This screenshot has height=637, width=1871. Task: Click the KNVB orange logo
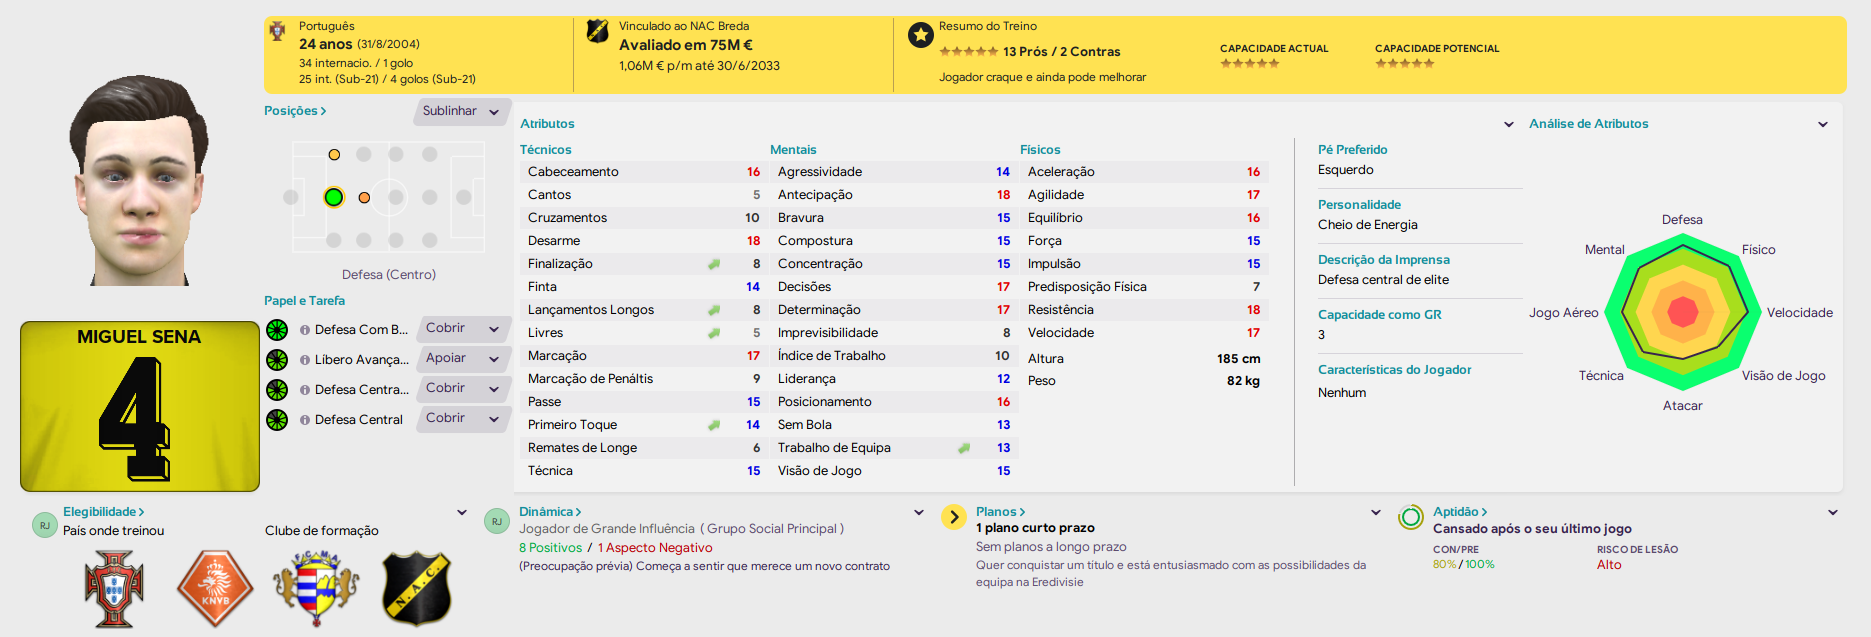pos(215,589)
